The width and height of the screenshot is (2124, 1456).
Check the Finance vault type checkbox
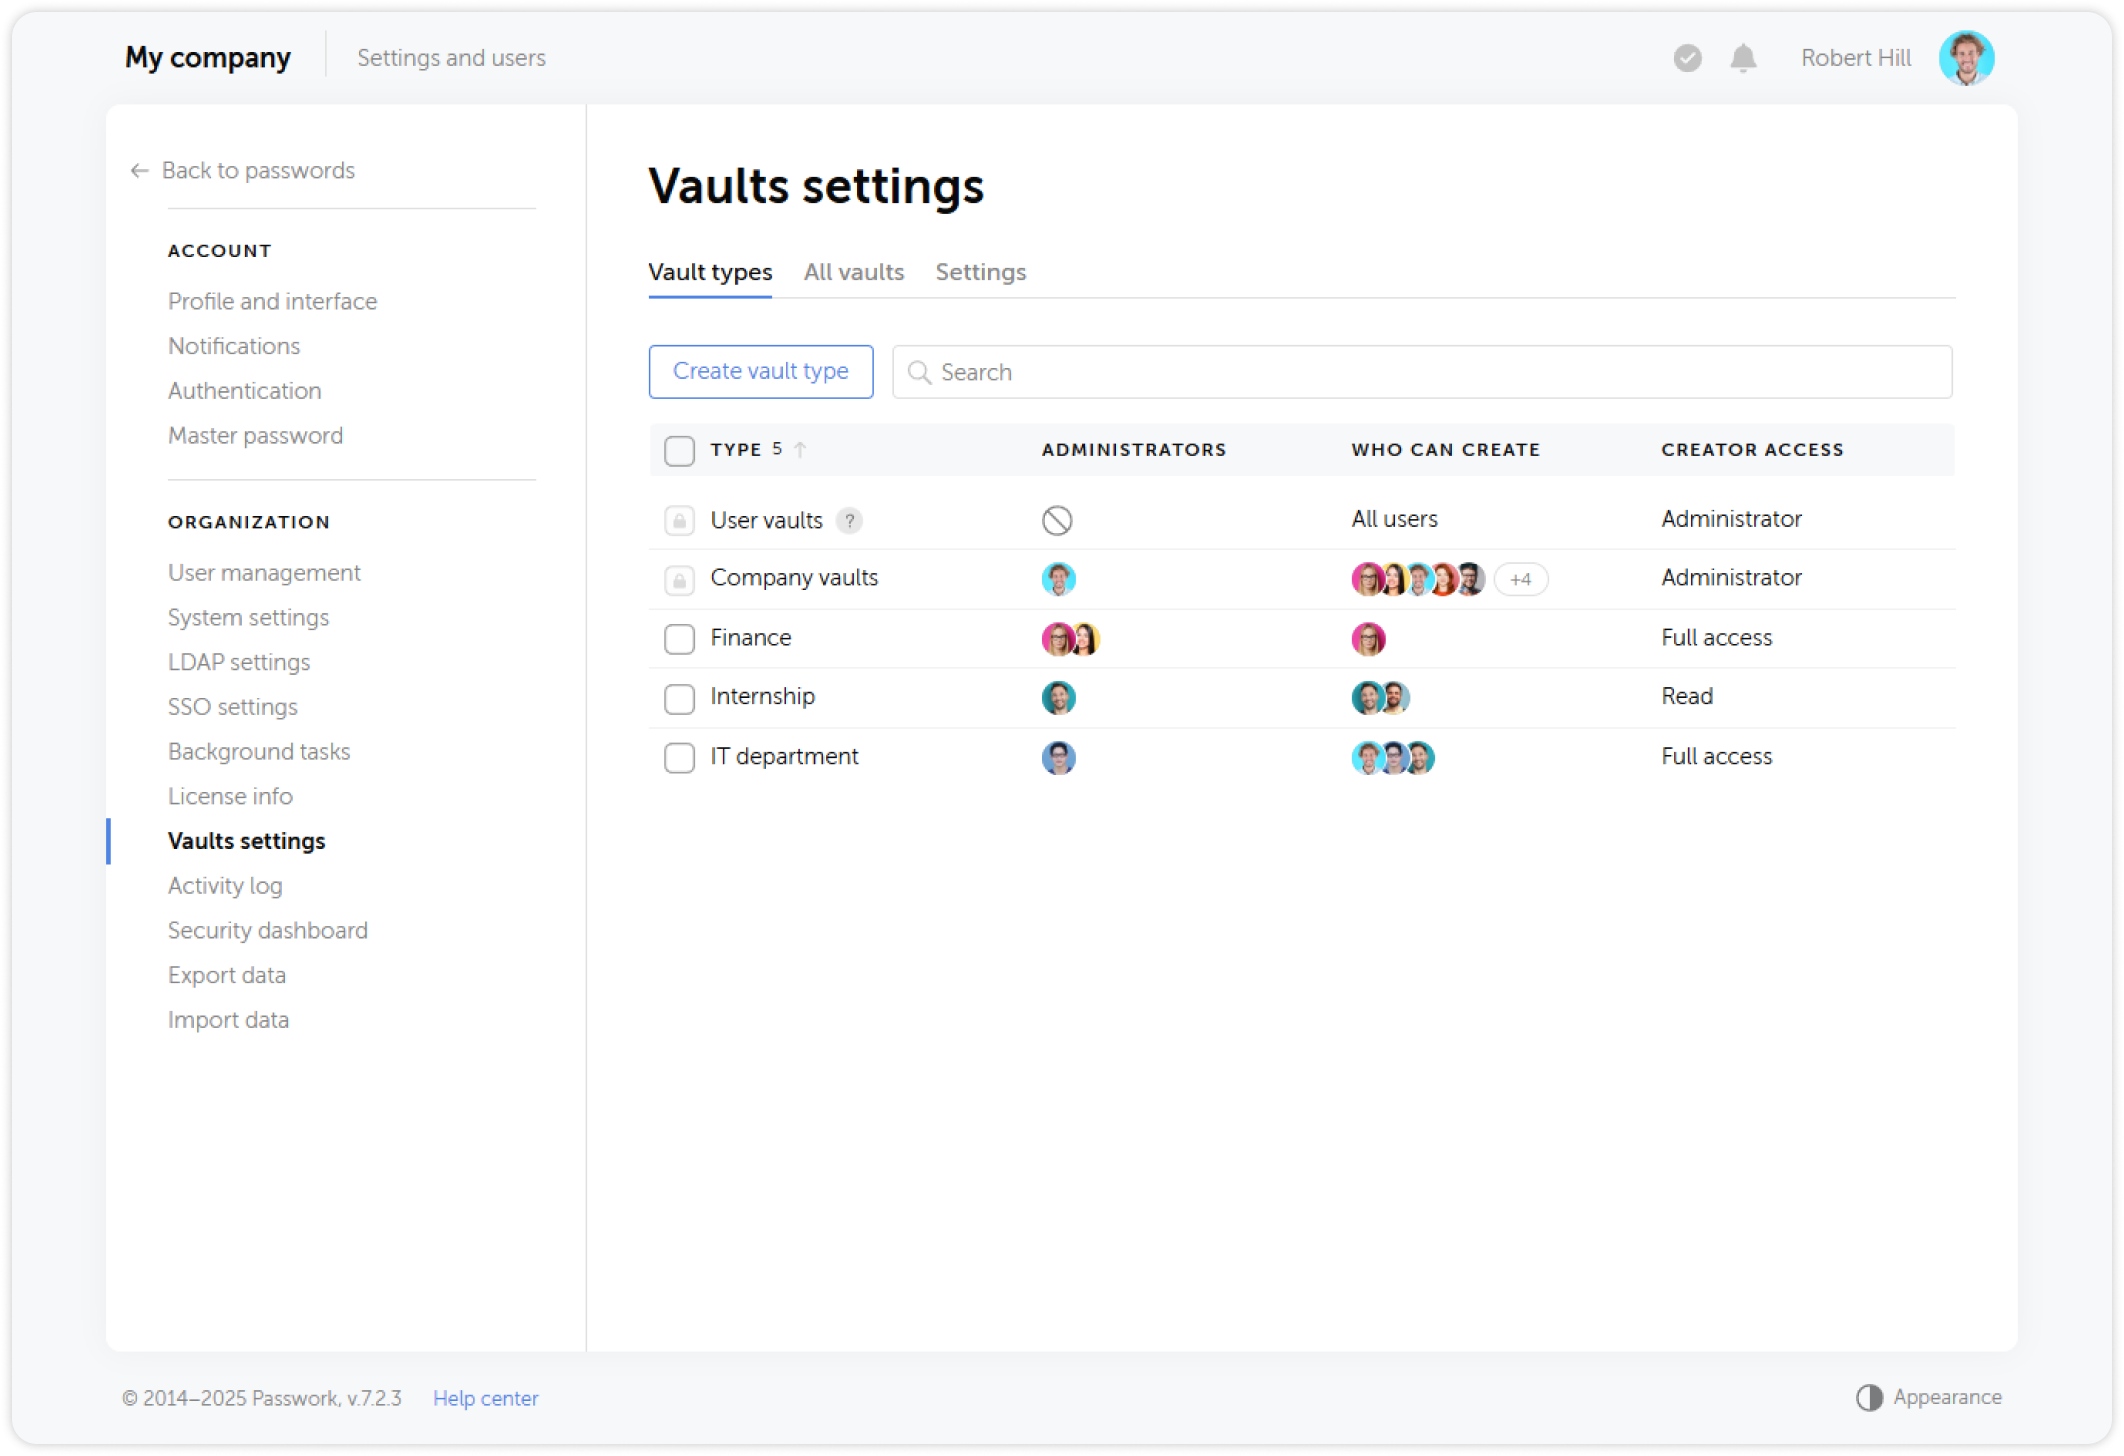(679, 638)
